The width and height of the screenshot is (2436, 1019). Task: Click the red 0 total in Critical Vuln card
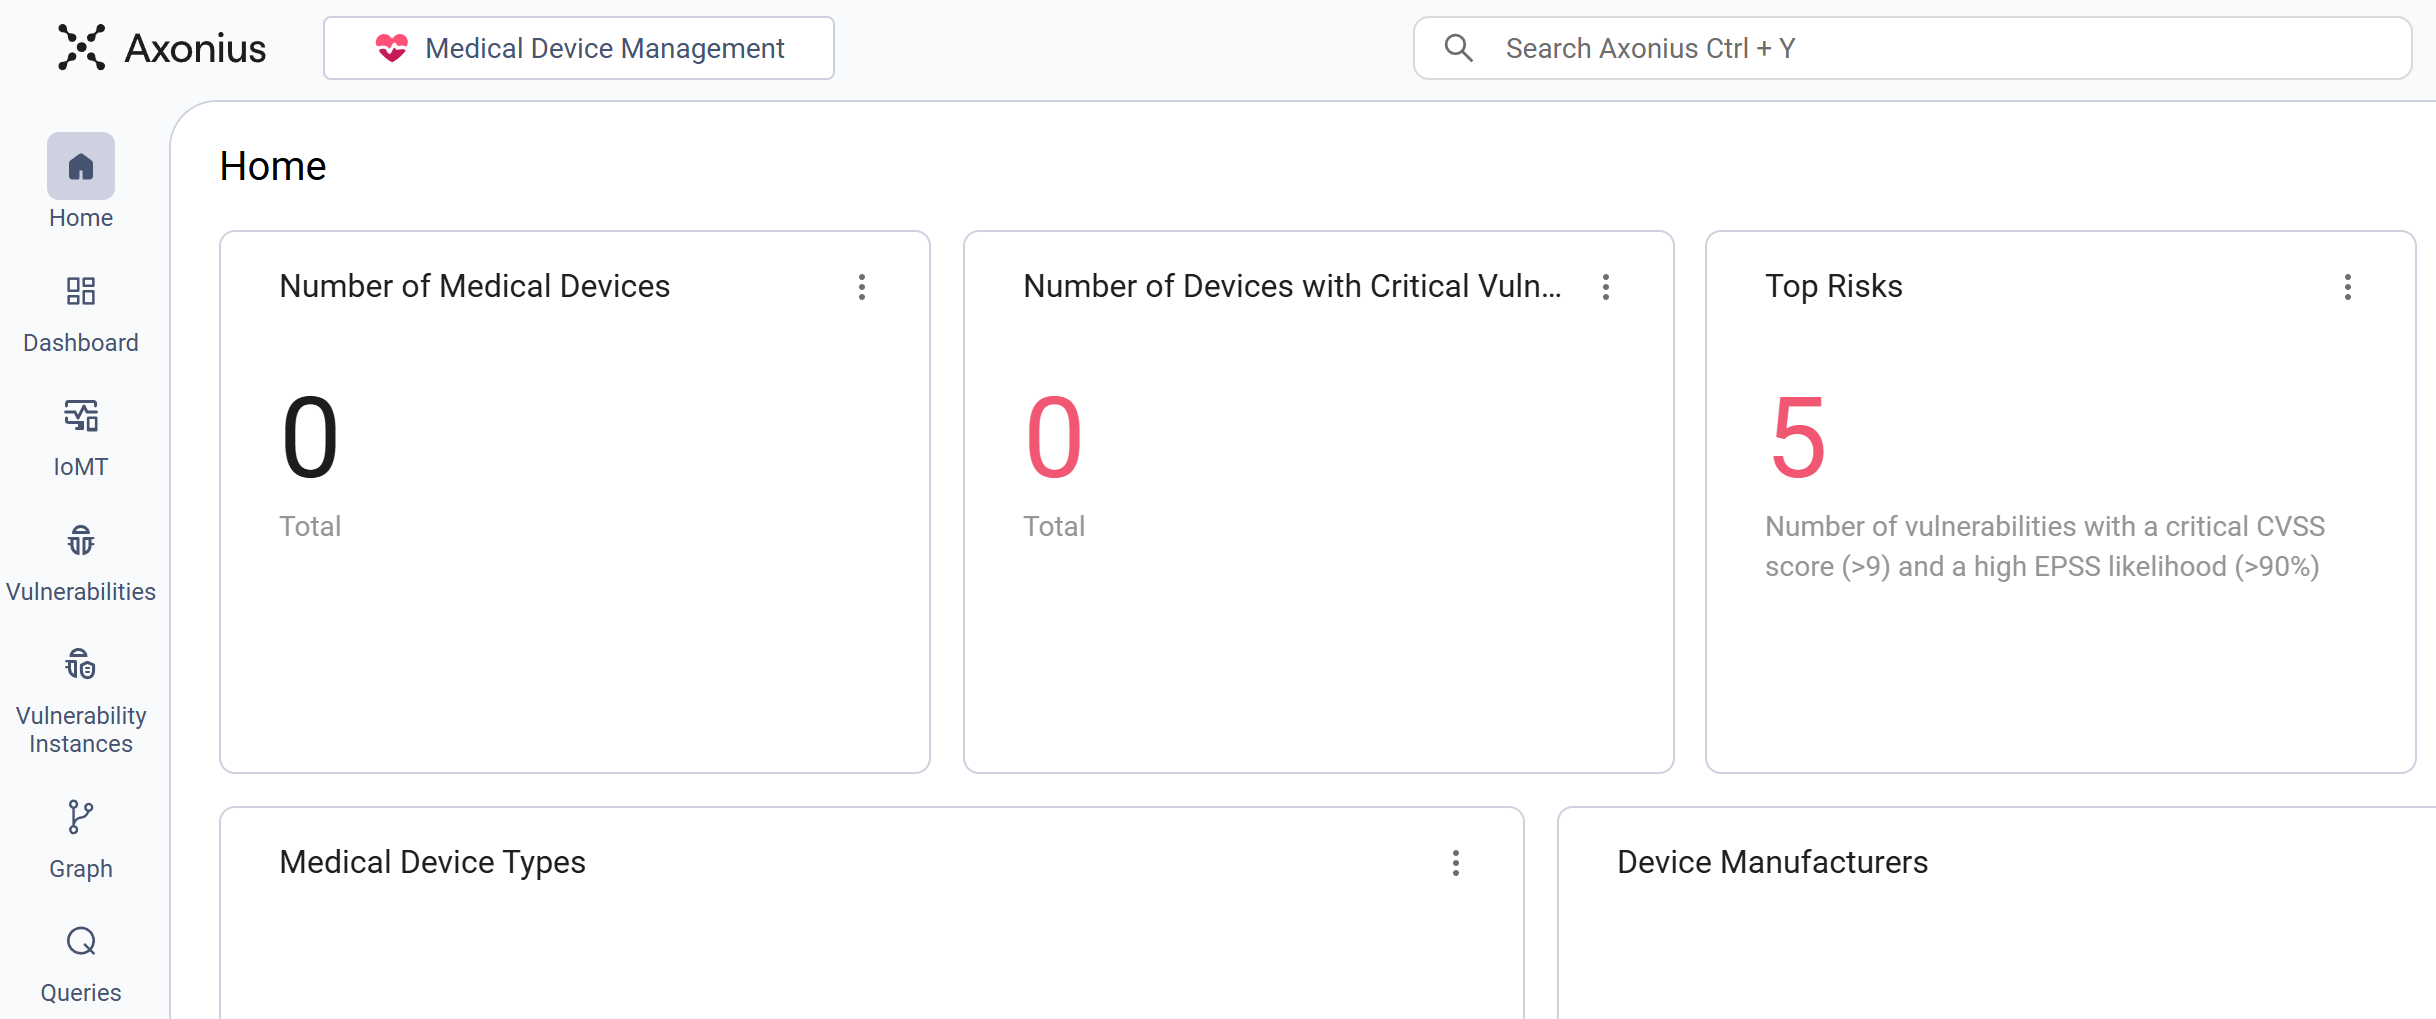1054,437
